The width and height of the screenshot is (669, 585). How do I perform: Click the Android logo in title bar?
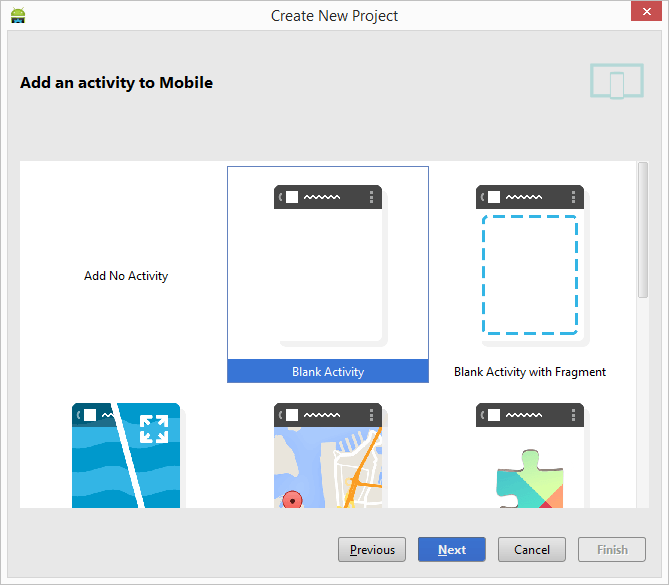[18, 16]
